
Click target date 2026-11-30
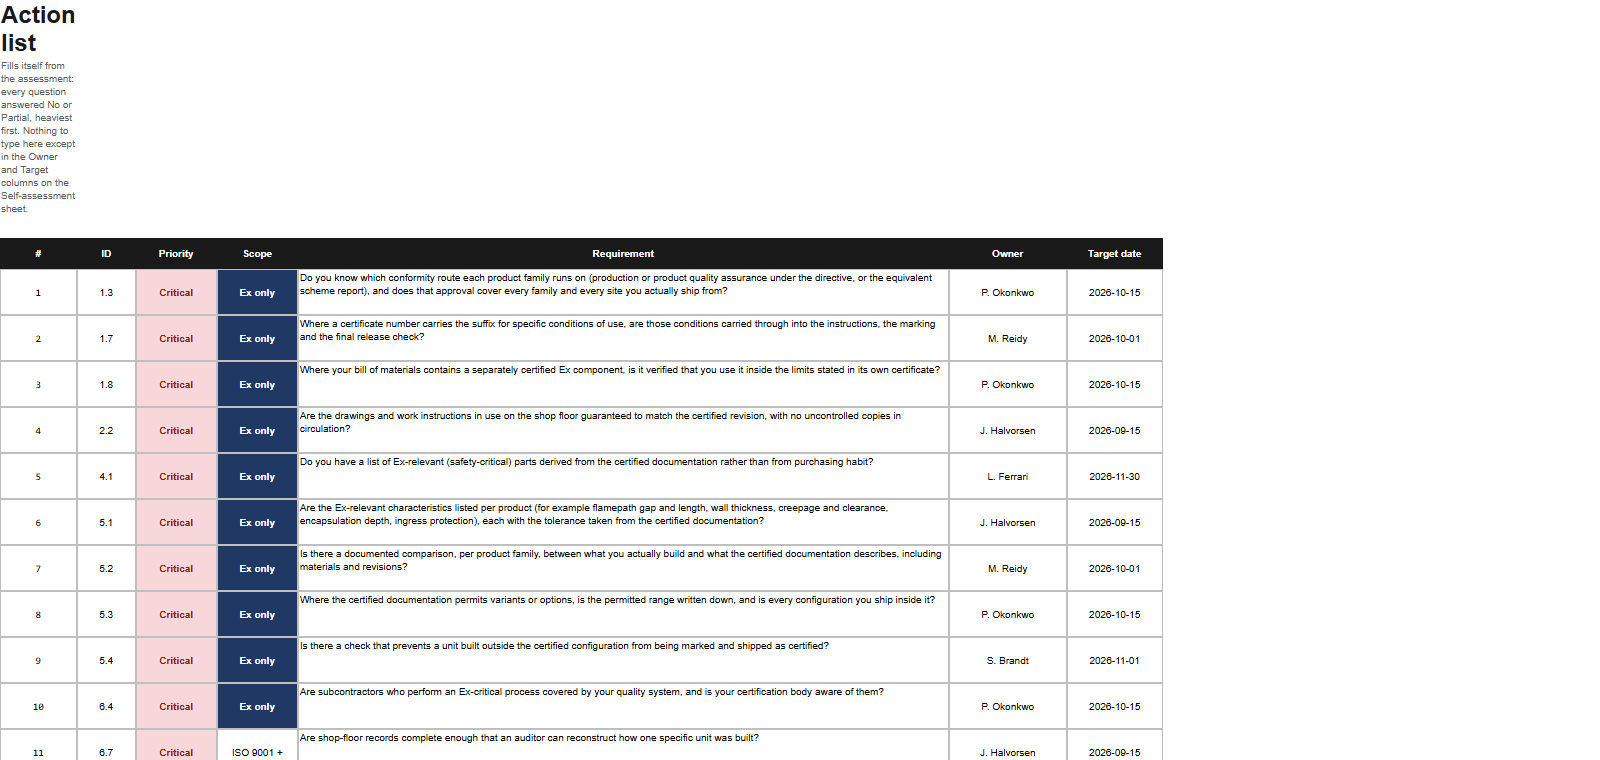coord(1114,477)
